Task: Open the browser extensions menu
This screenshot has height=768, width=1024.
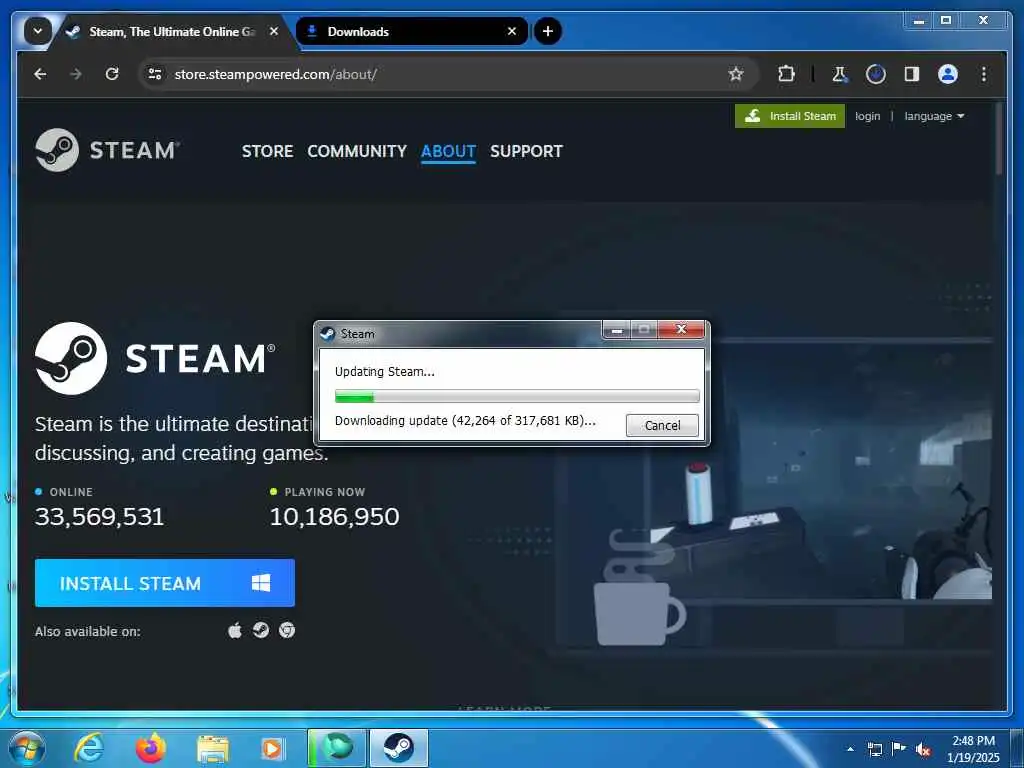Action: 786,74
